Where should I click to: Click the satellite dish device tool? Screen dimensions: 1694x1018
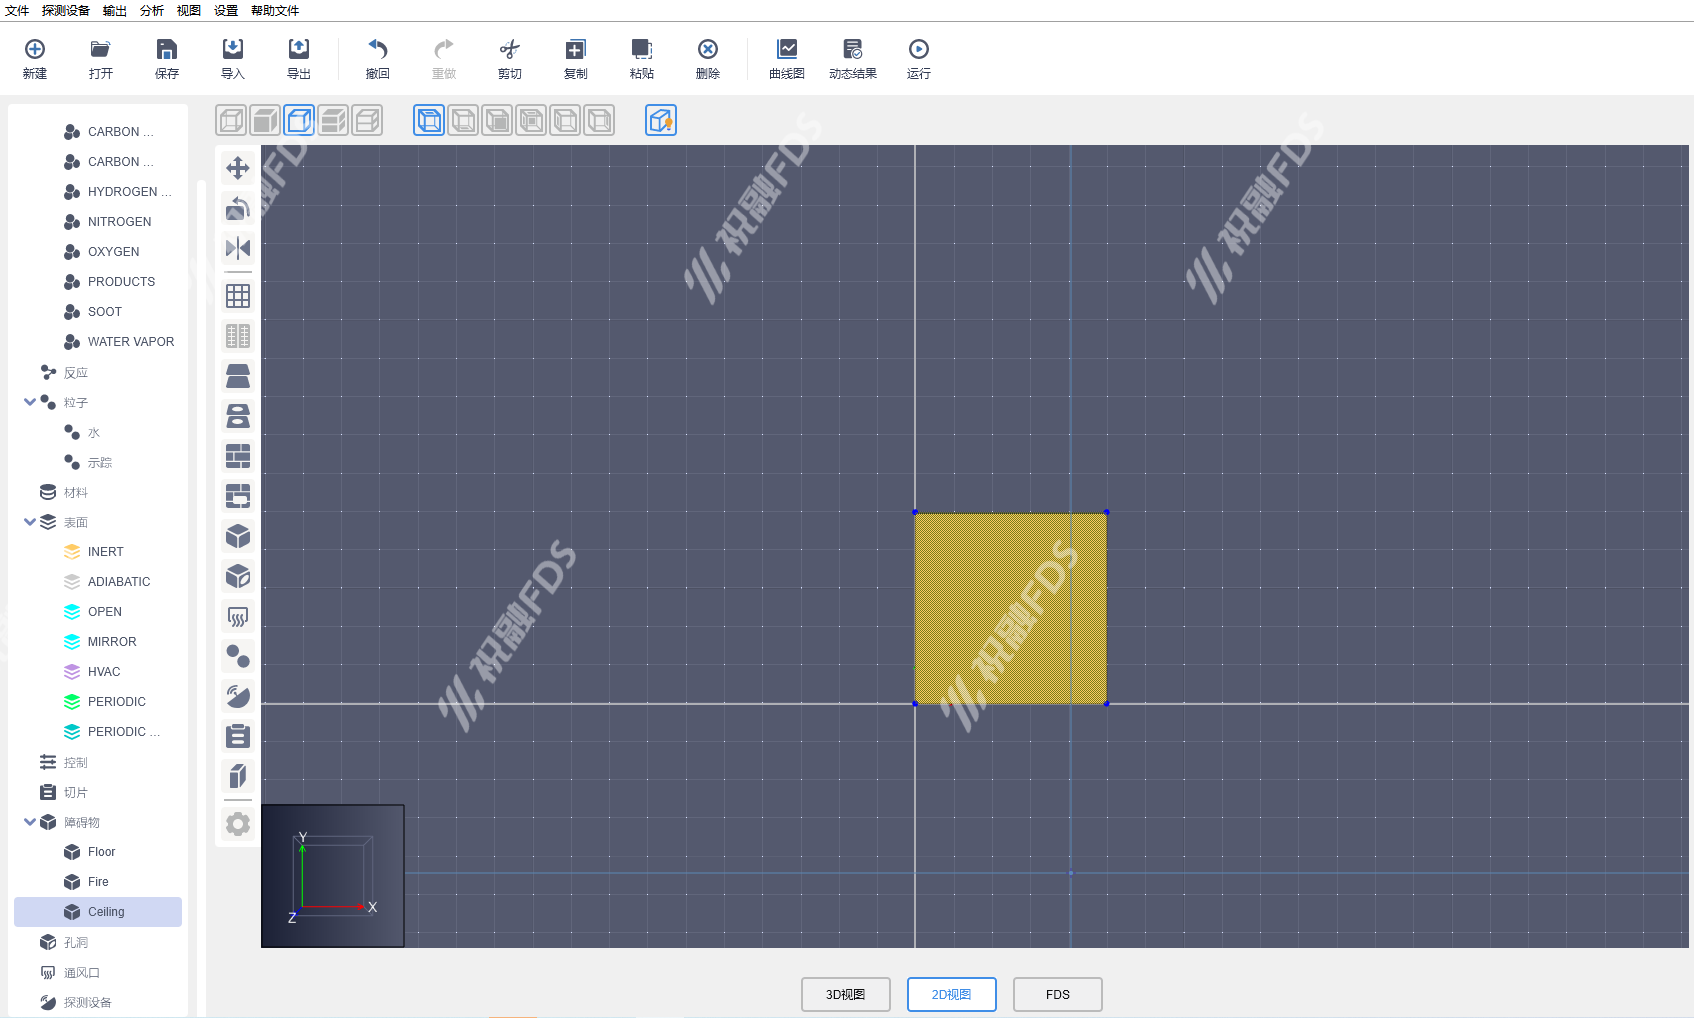pyautogui.click(x=238, y=696)
